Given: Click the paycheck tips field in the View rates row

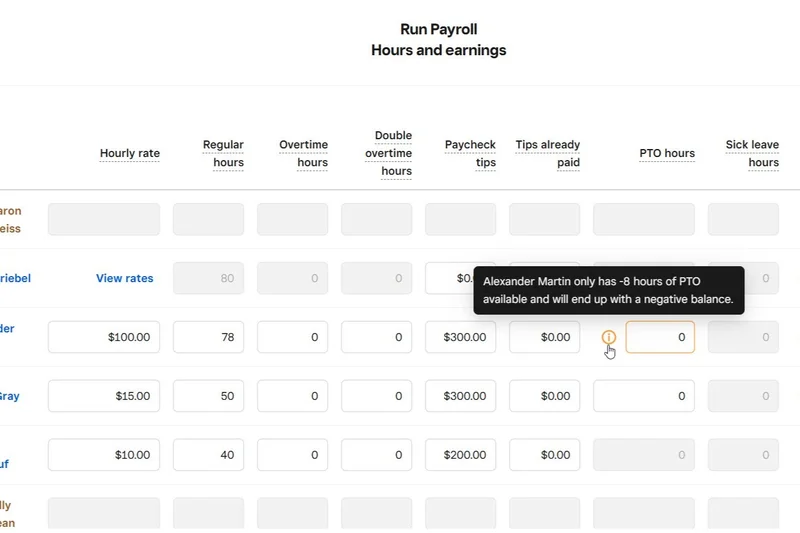Looking at the screenshot, I should point(449,278).
